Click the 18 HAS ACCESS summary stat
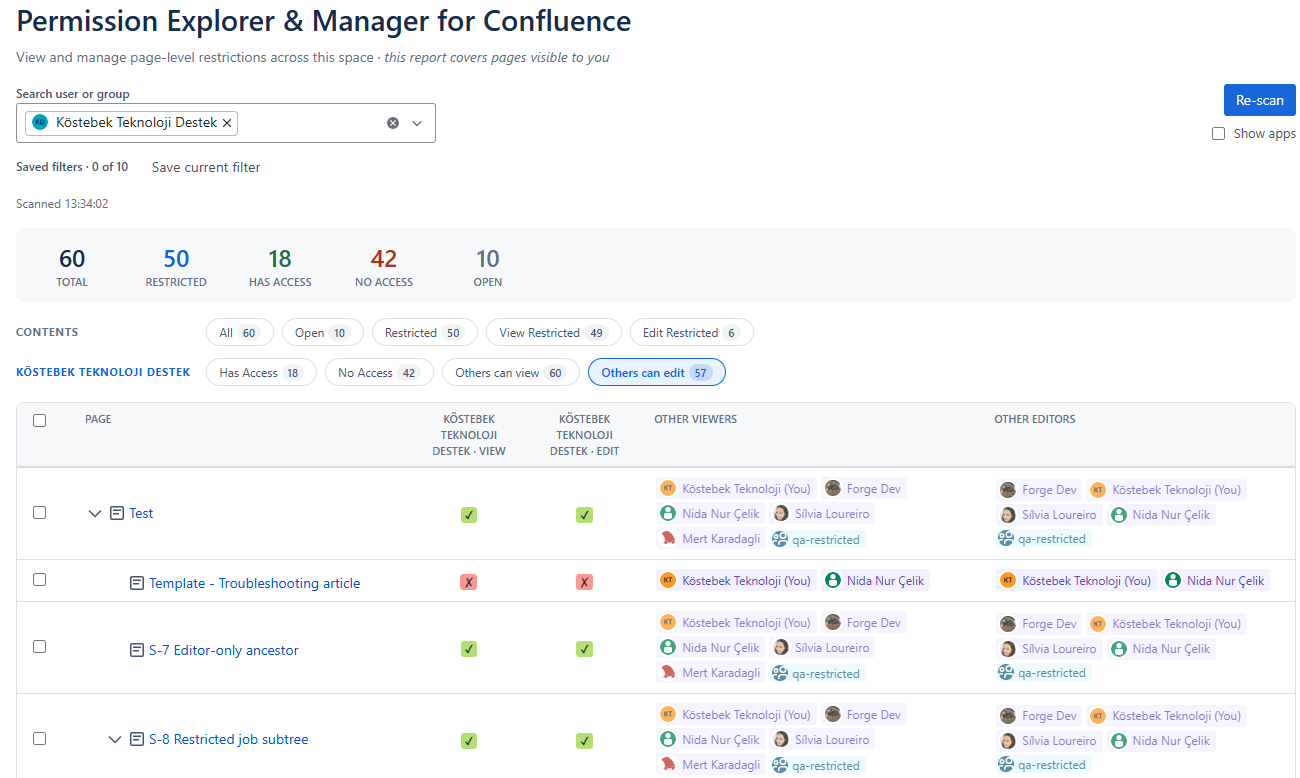The width and height of the screenshot is (1300, 778). (280, 267)
